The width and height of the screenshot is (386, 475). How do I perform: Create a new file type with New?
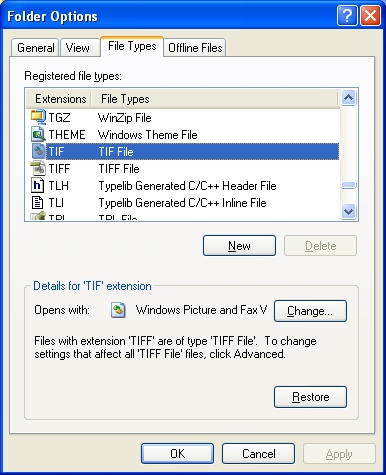click(x=239, y=246)
